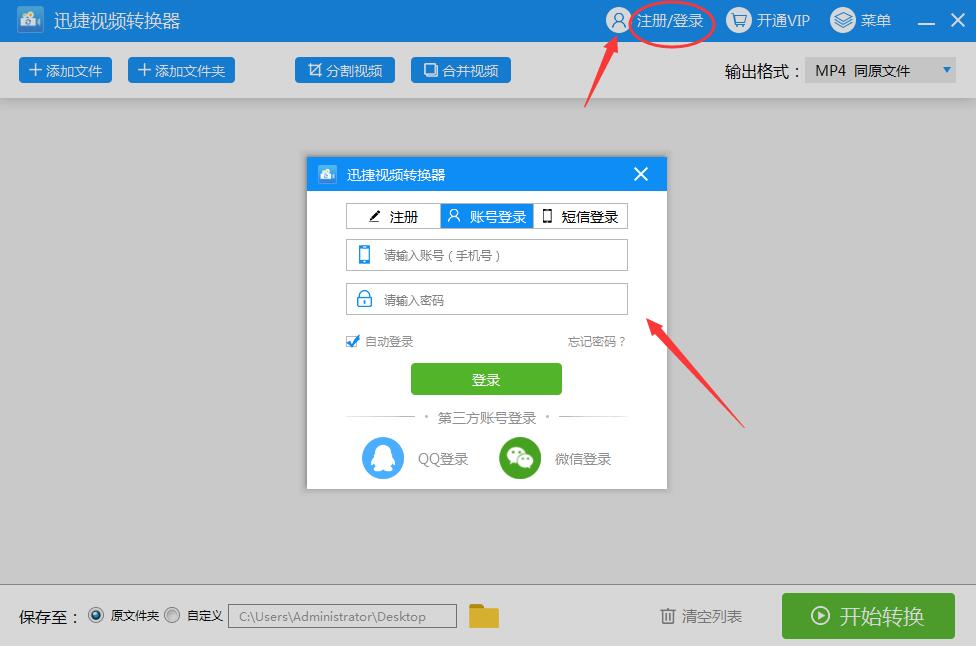
Task: Switch to the 注册 registration tab
Action: pyautogui.click(x=393, y=215)
